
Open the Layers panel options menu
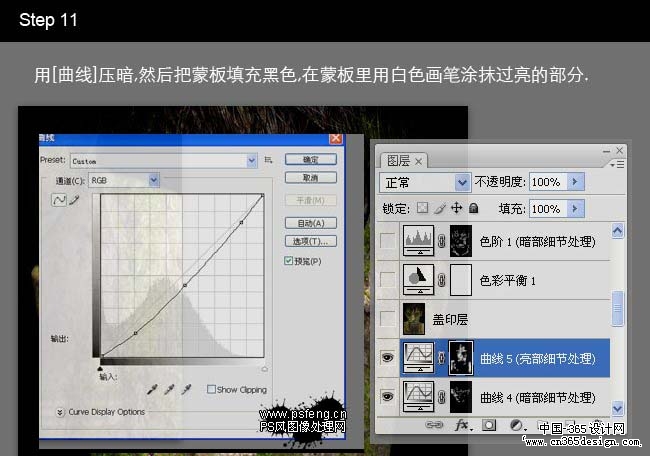tap(618, 165)
